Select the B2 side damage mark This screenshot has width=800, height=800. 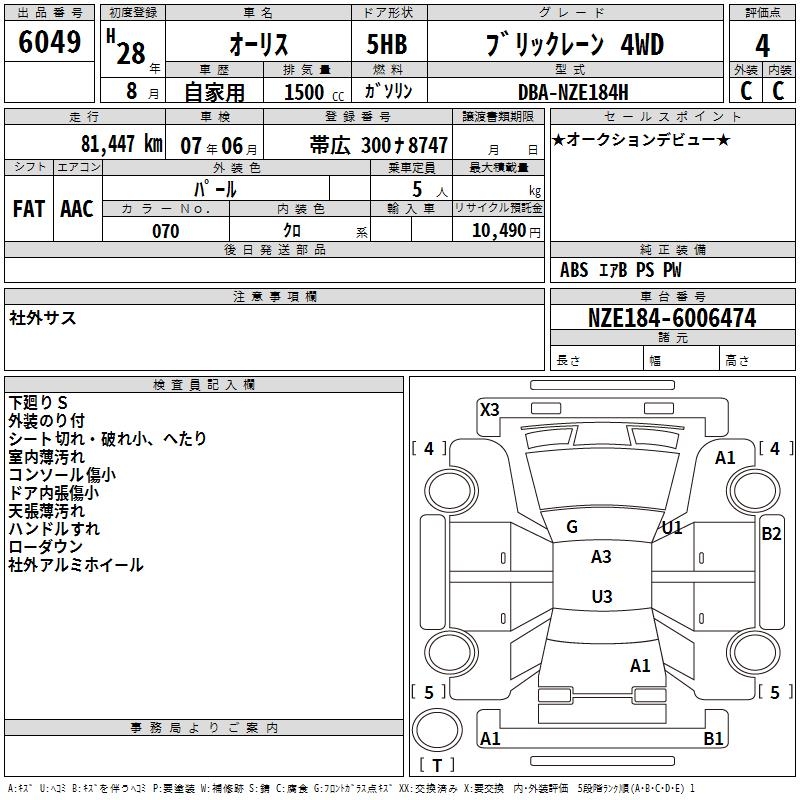(771, 534)
